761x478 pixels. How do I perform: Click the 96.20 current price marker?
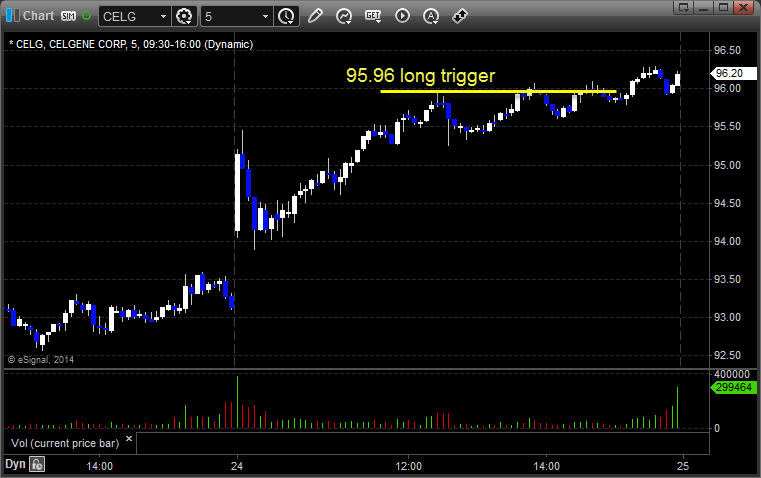click(x=733, y=73)
